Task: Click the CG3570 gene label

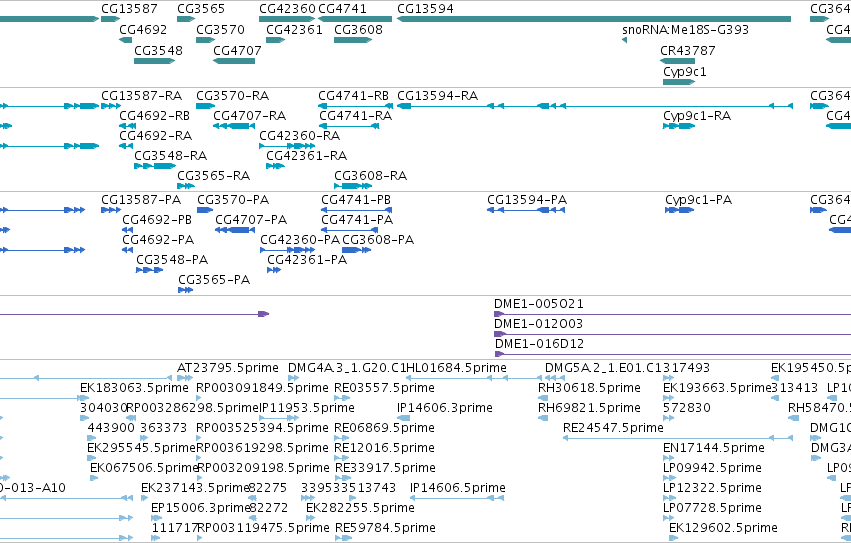Action: point(220,30)
